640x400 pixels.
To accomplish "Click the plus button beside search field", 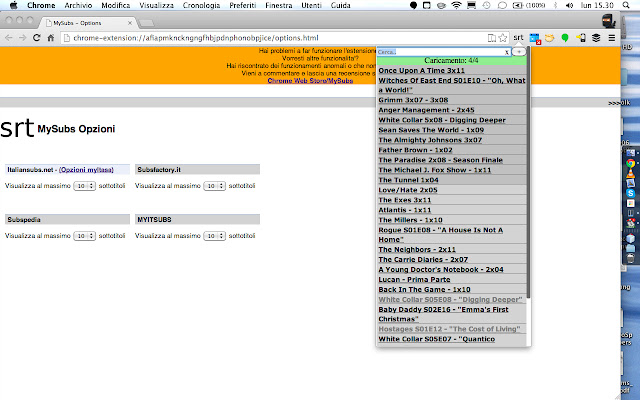I will click(x=519, y=51).
